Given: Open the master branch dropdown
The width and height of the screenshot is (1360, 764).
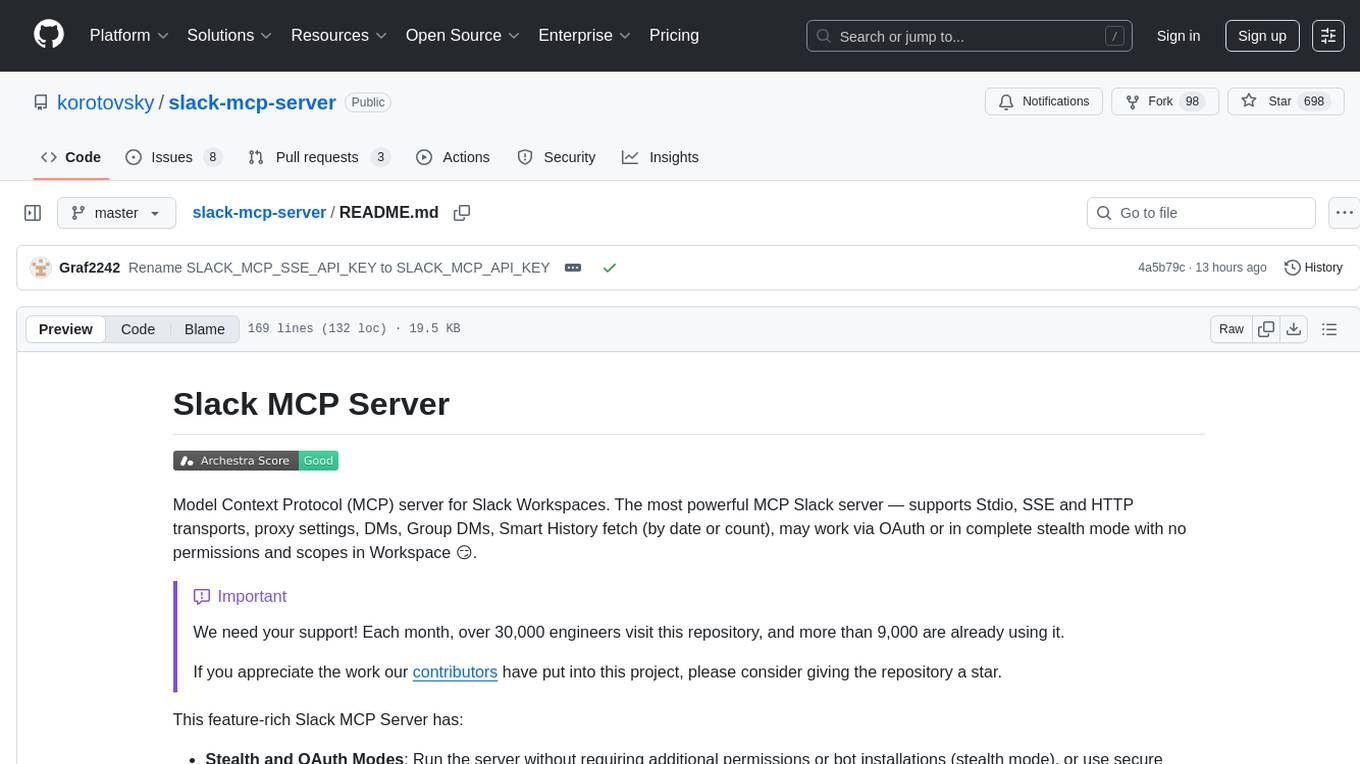Looking at the screenshot, I should tap(117, 213).
